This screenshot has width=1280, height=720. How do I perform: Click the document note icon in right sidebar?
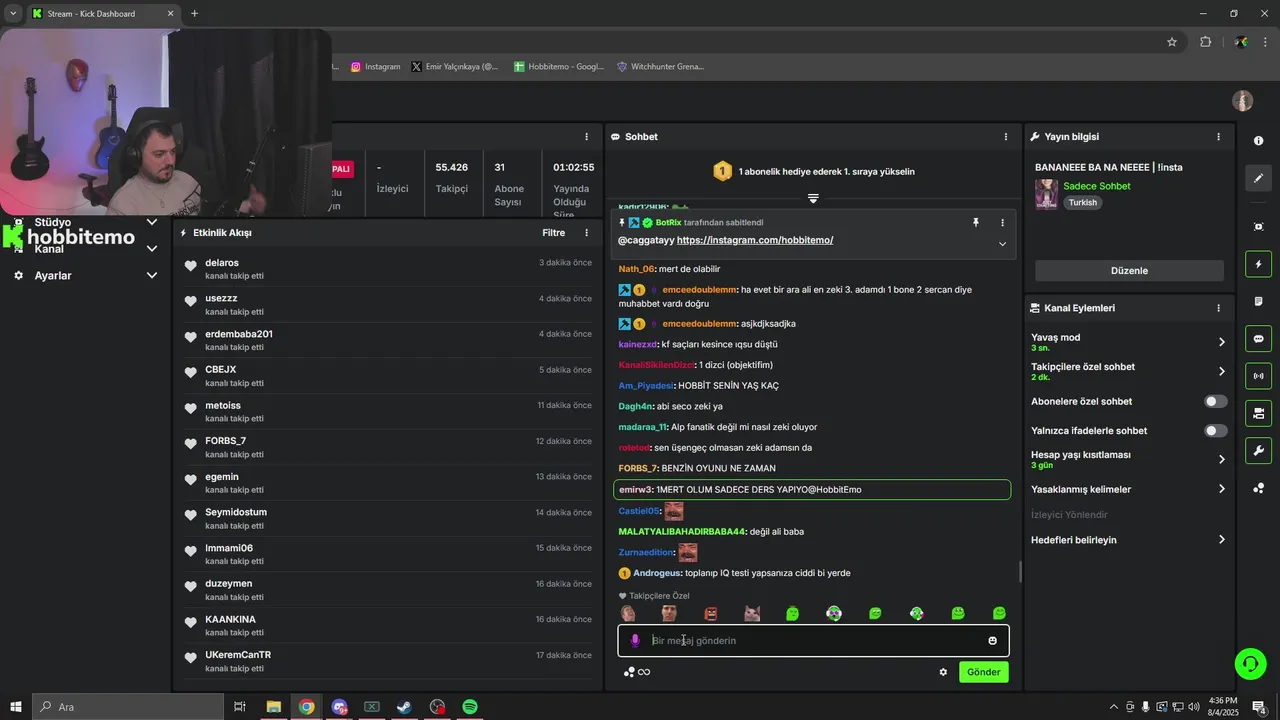(1258, 301)
